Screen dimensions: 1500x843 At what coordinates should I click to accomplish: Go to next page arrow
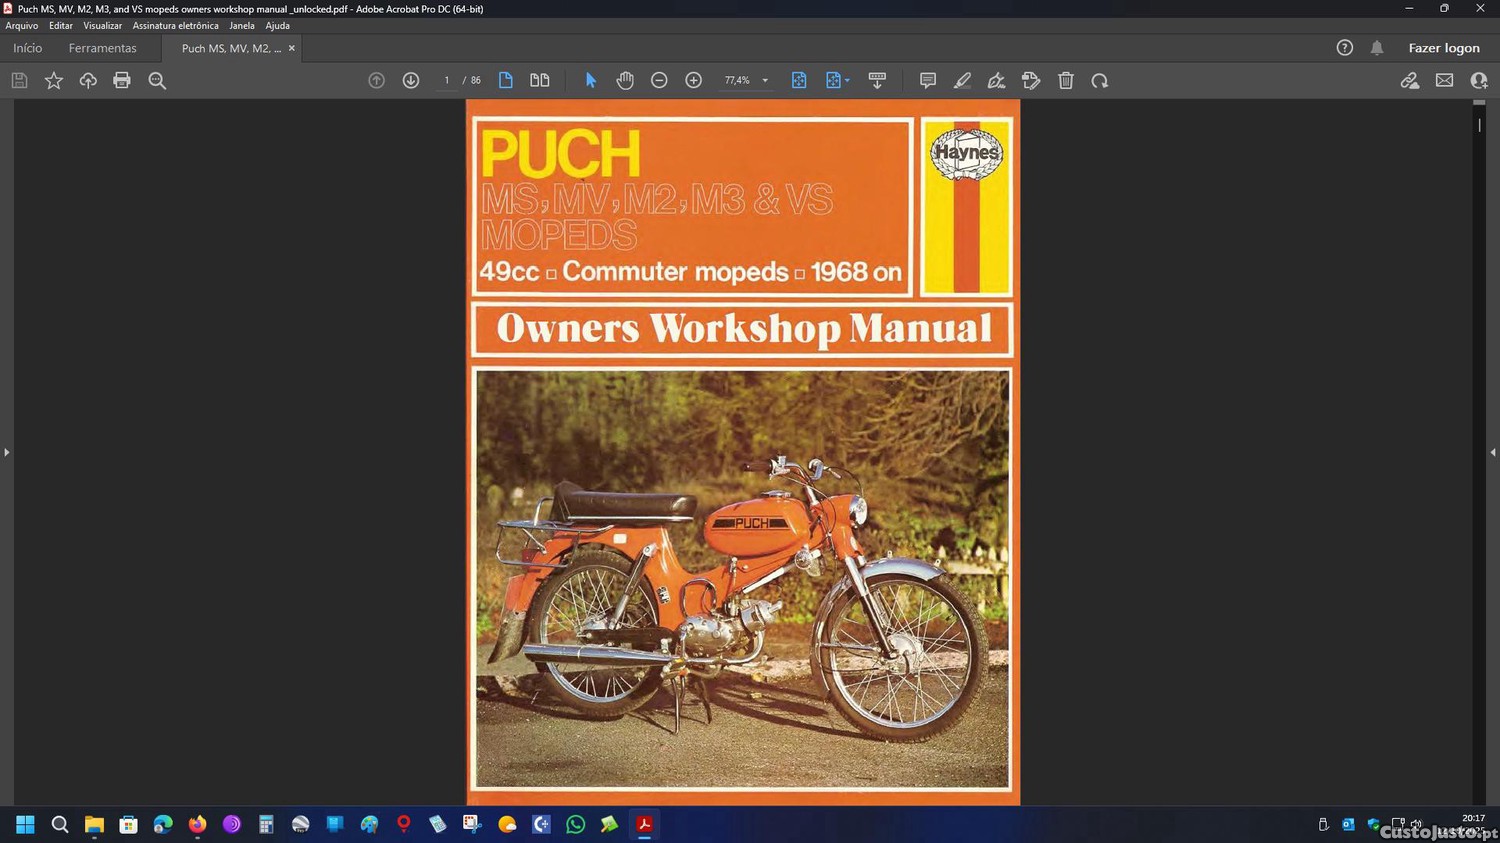point(411,81)
